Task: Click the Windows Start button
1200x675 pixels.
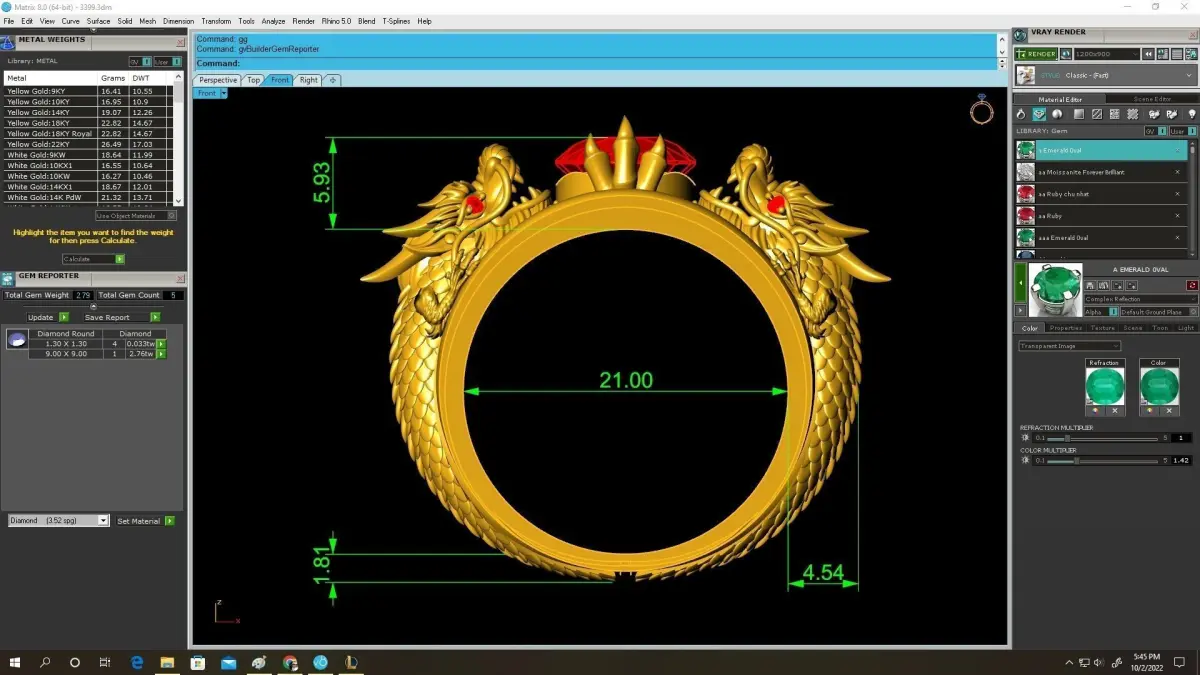Action: [x=15, y=662]
